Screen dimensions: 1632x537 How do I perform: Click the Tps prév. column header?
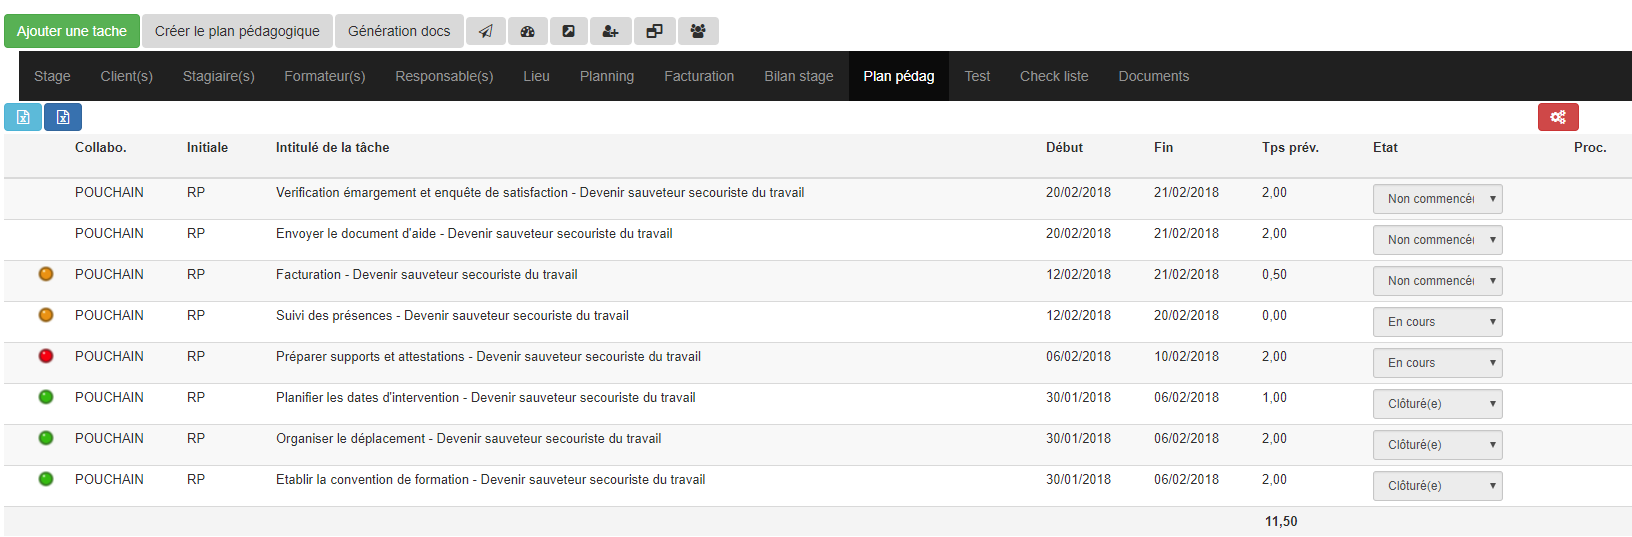pos(1289,147)
